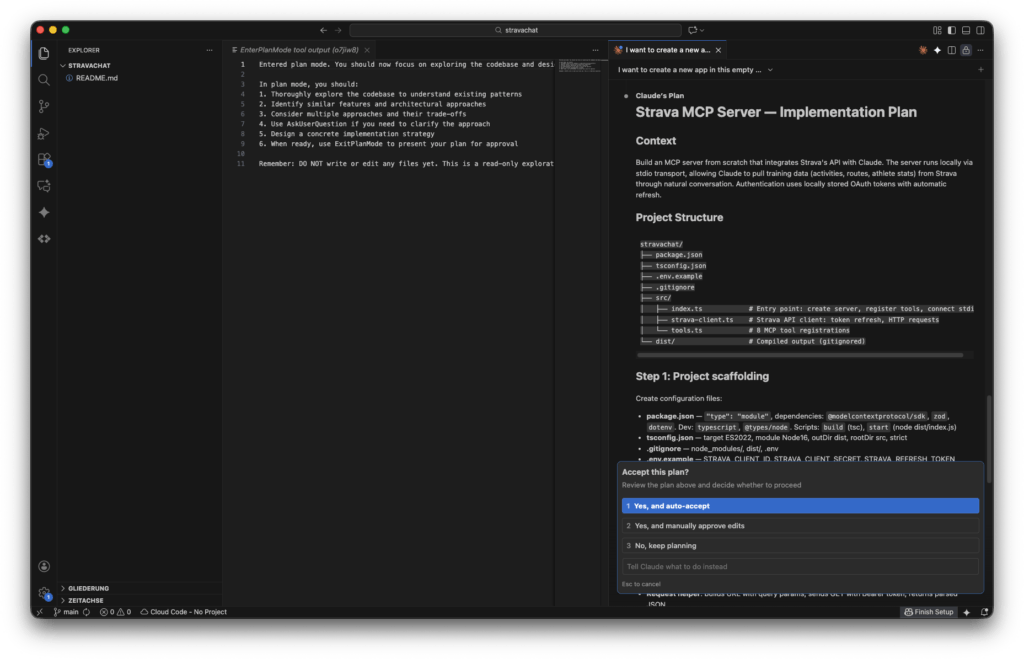Click the stravachat command center search box
1024x659 pixels.
click(x=515, y=30)
